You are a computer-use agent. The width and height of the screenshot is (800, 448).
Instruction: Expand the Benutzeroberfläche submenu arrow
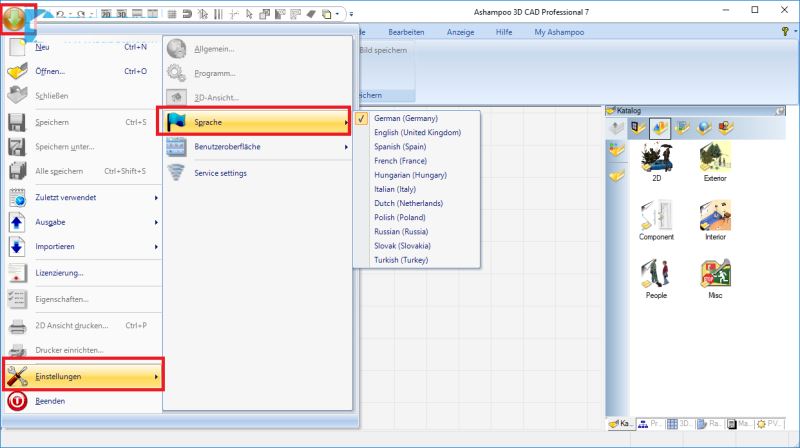pyautogui.click(x=346, y=147)
